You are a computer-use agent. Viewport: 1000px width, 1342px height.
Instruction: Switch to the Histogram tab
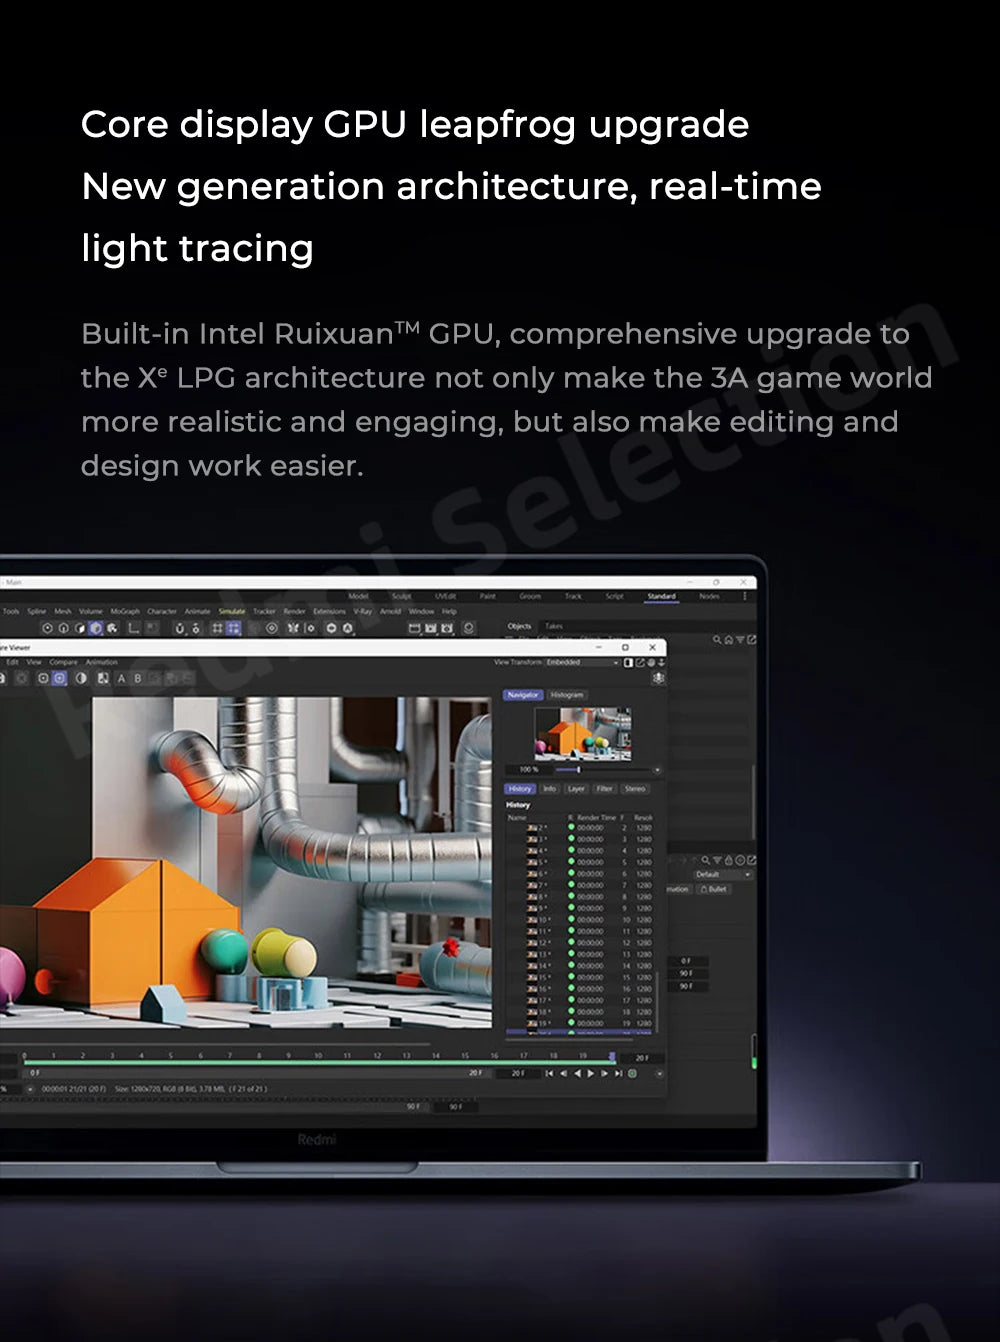click(x=567, y=694)
